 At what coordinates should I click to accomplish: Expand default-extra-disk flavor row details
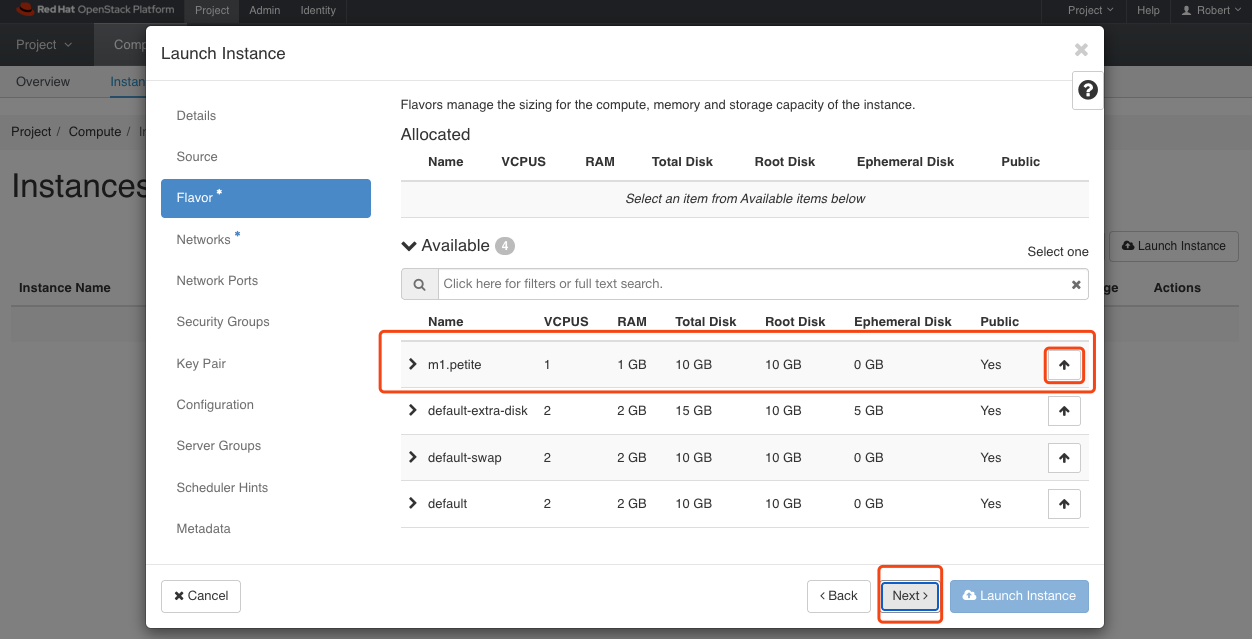[x=413, y=410]
